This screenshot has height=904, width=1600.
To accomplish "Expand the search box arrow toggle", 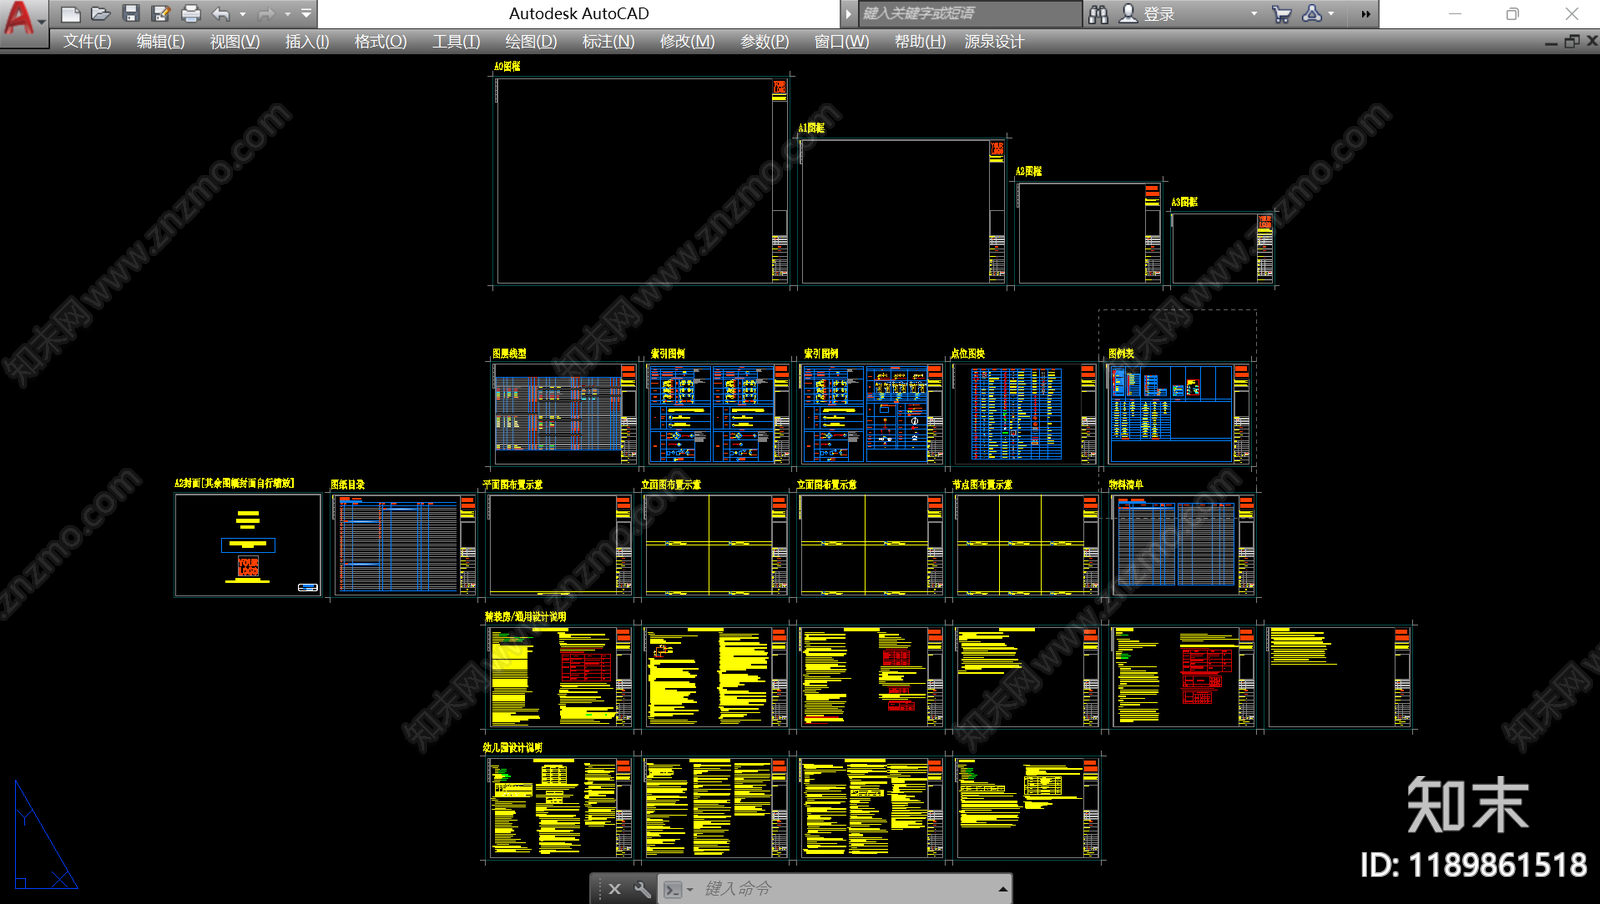I will click(849, 14).
